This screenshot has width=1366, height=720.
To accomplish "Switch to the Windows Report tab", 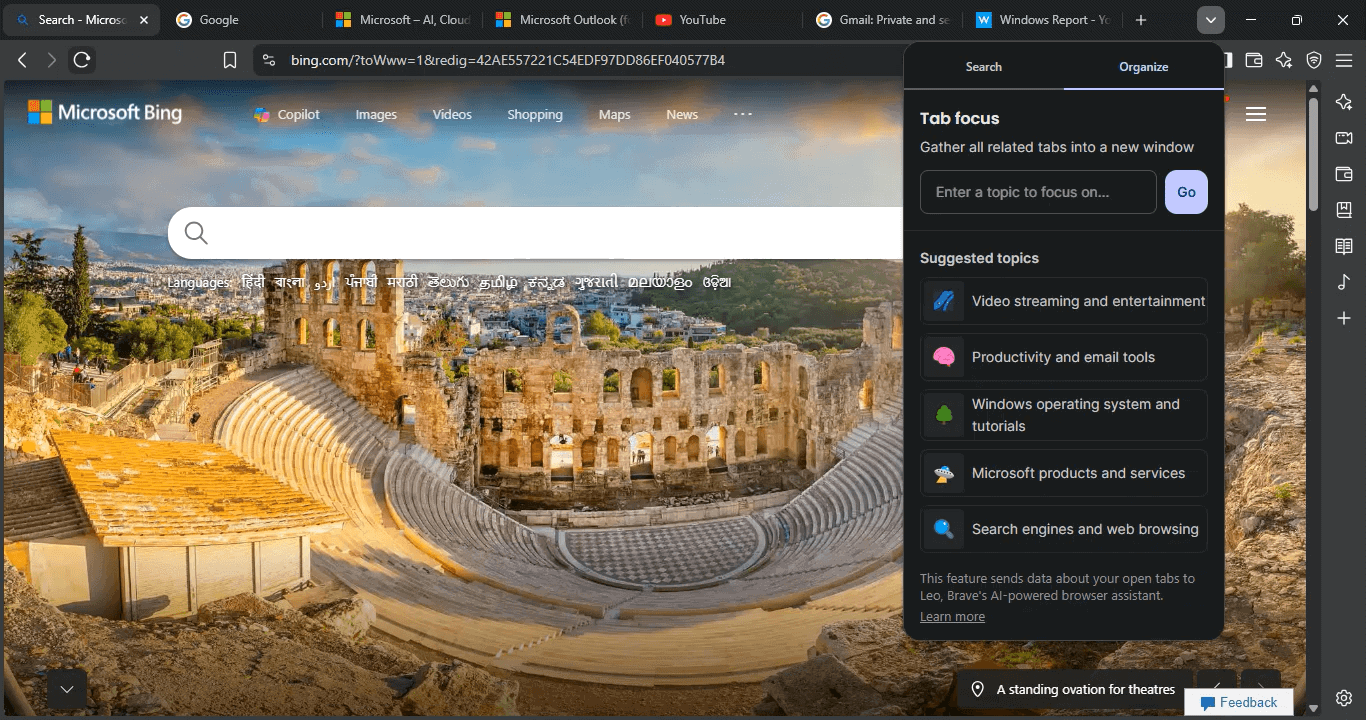I will coord(1043,20).
